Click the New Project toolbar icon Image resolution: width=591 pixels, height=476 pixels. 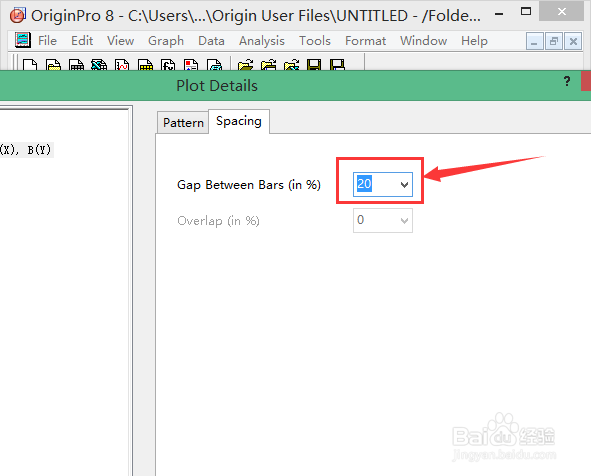tap(30, 65)
